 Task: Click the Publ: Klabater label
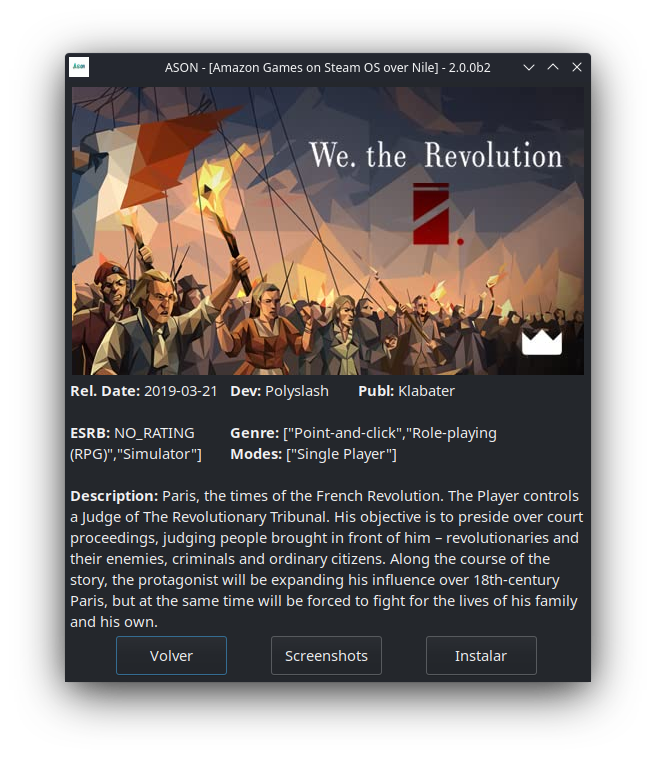click(406, 391)
